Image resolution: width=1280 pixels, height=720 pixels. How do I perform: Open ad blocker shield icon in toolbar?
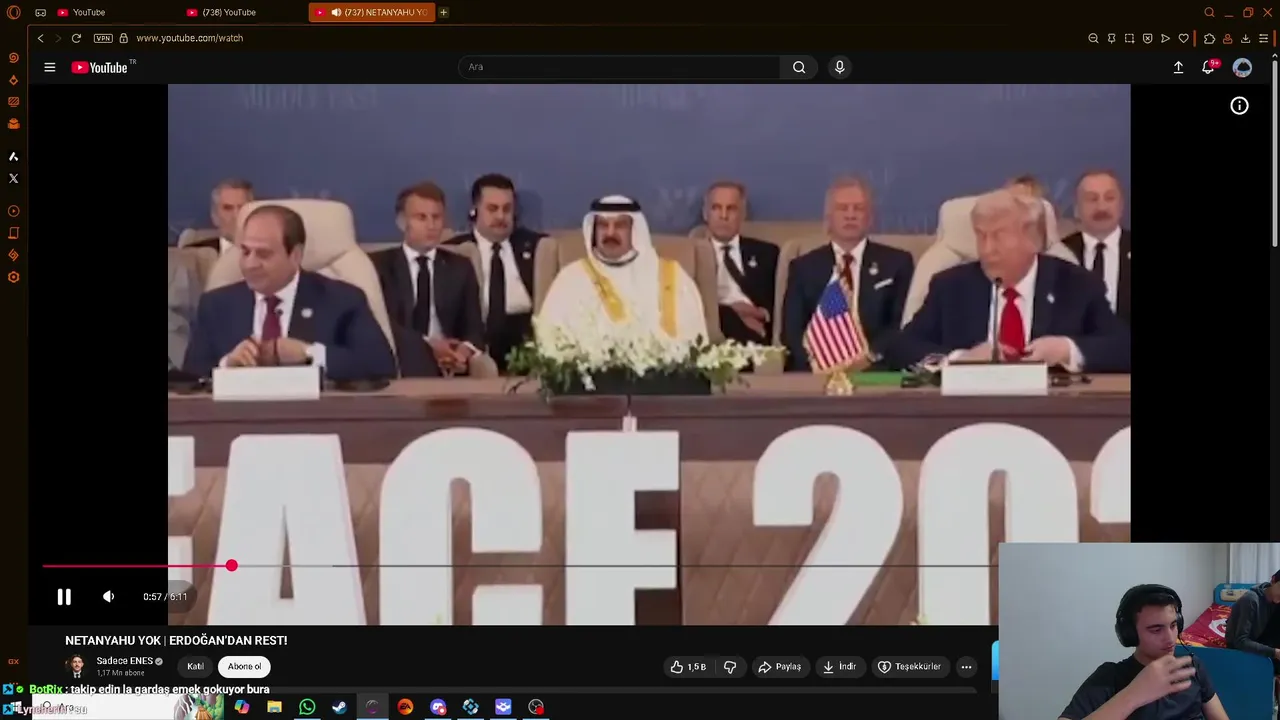pyautogui.click(x=1147, y=38)
